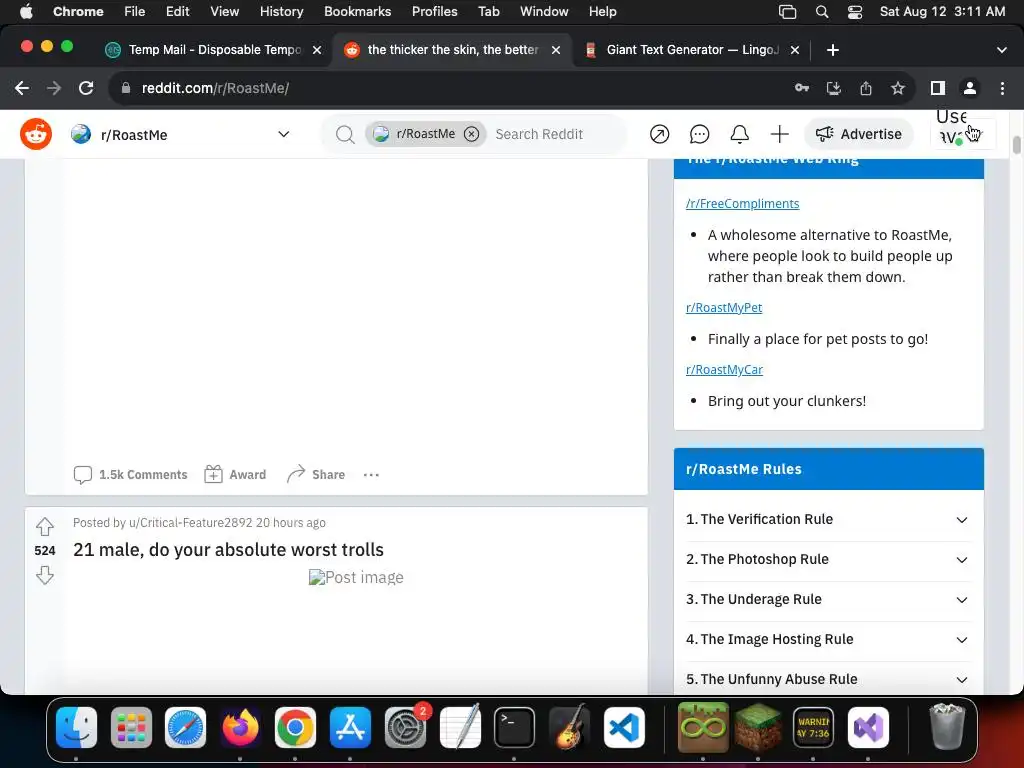
Task: Open the History menu
Action: (x=281, y=12)
